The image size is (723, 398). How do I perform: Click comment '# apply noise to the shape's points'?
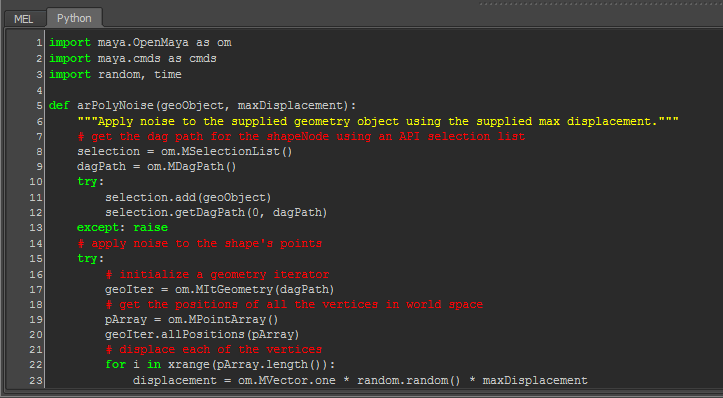point(199,244)
